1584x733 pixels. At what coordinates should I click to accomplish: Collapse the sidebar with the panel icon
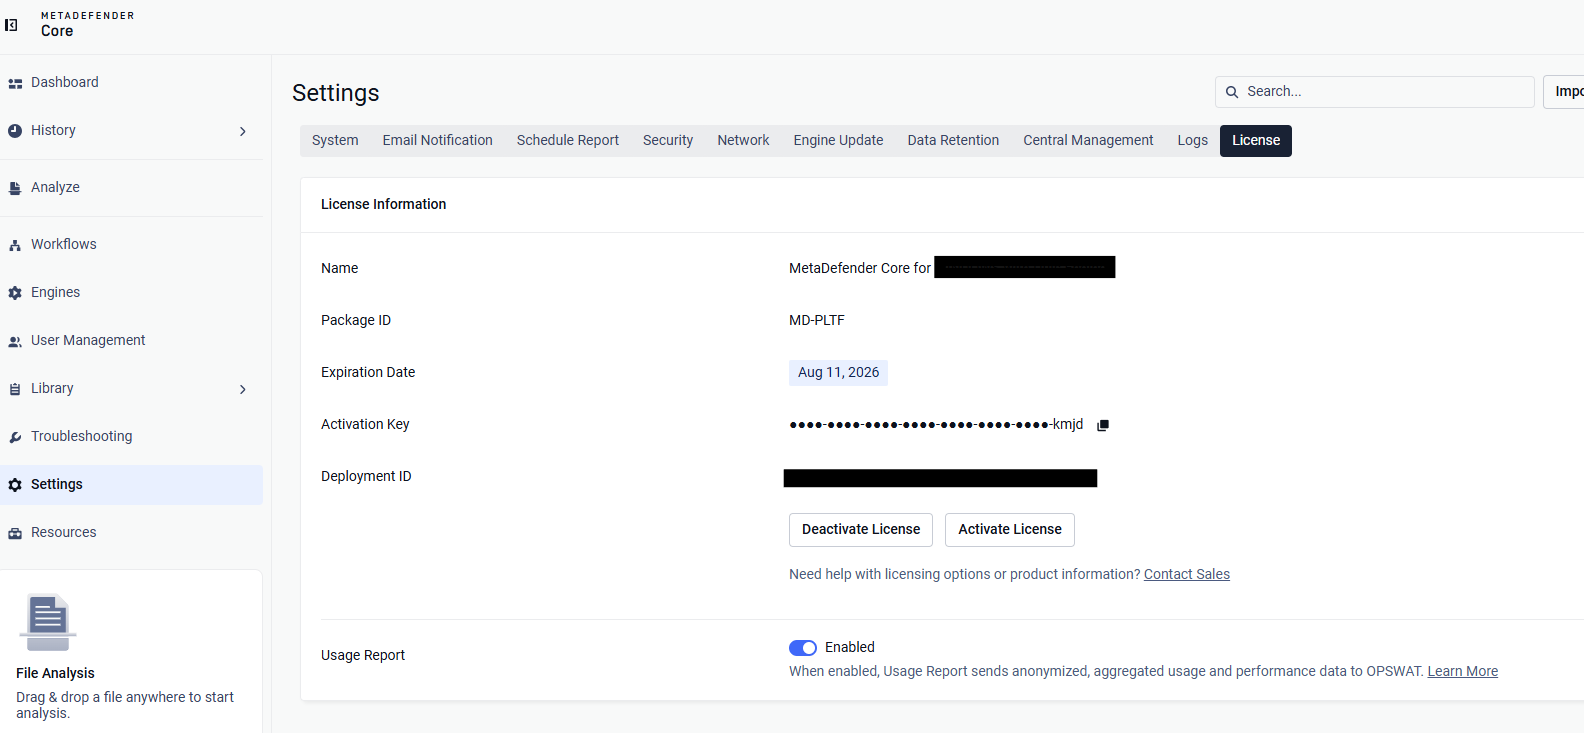coord(12,25)
